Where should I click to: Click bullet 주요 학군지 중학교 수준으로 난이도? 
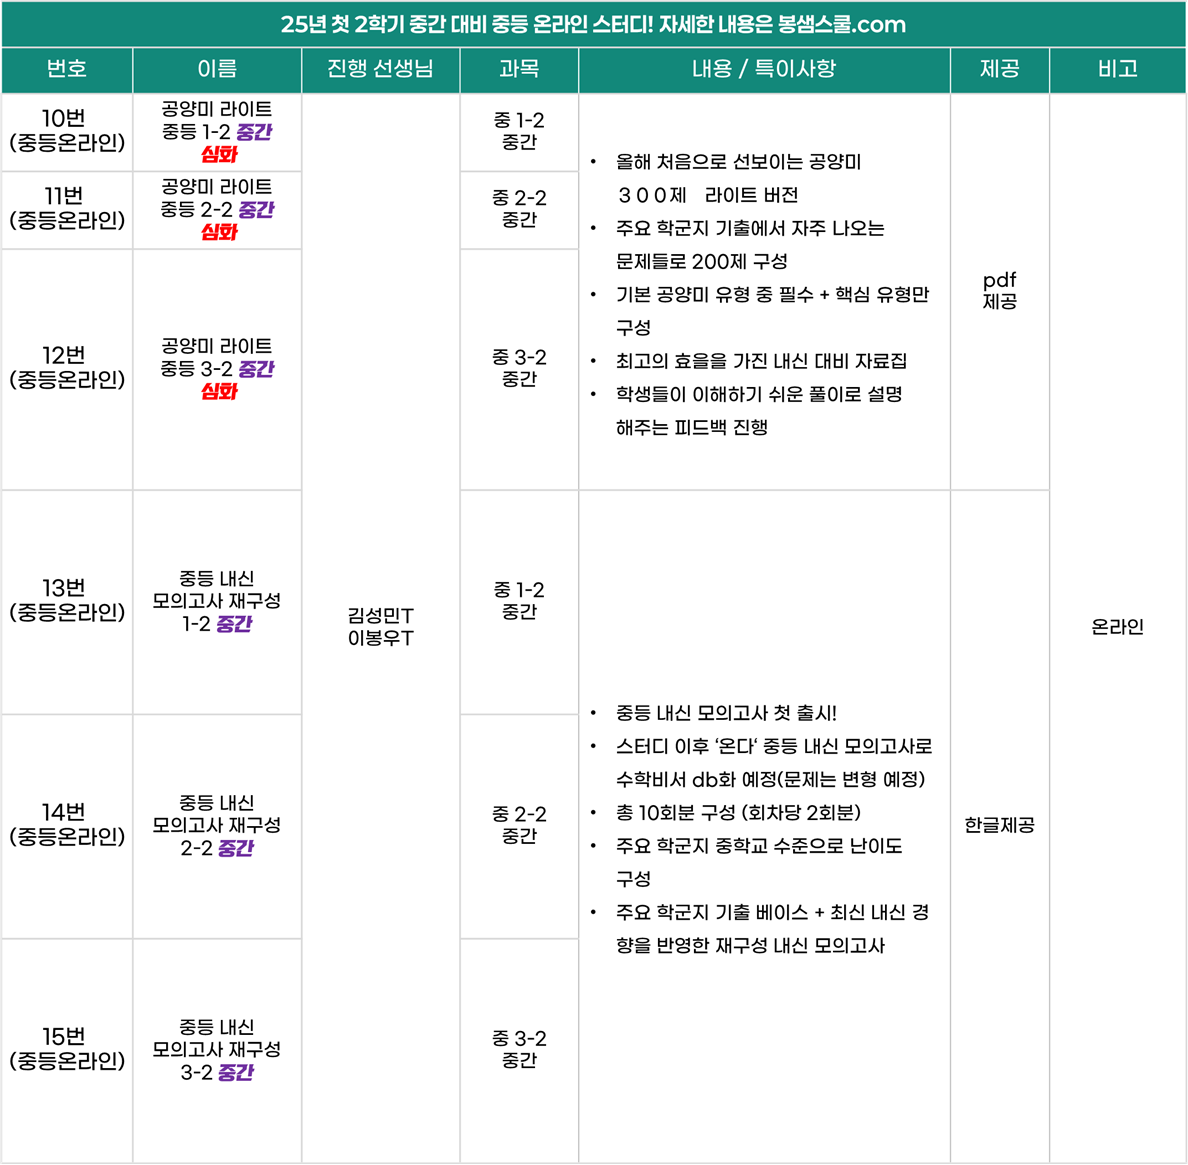[x=758, y=862]
